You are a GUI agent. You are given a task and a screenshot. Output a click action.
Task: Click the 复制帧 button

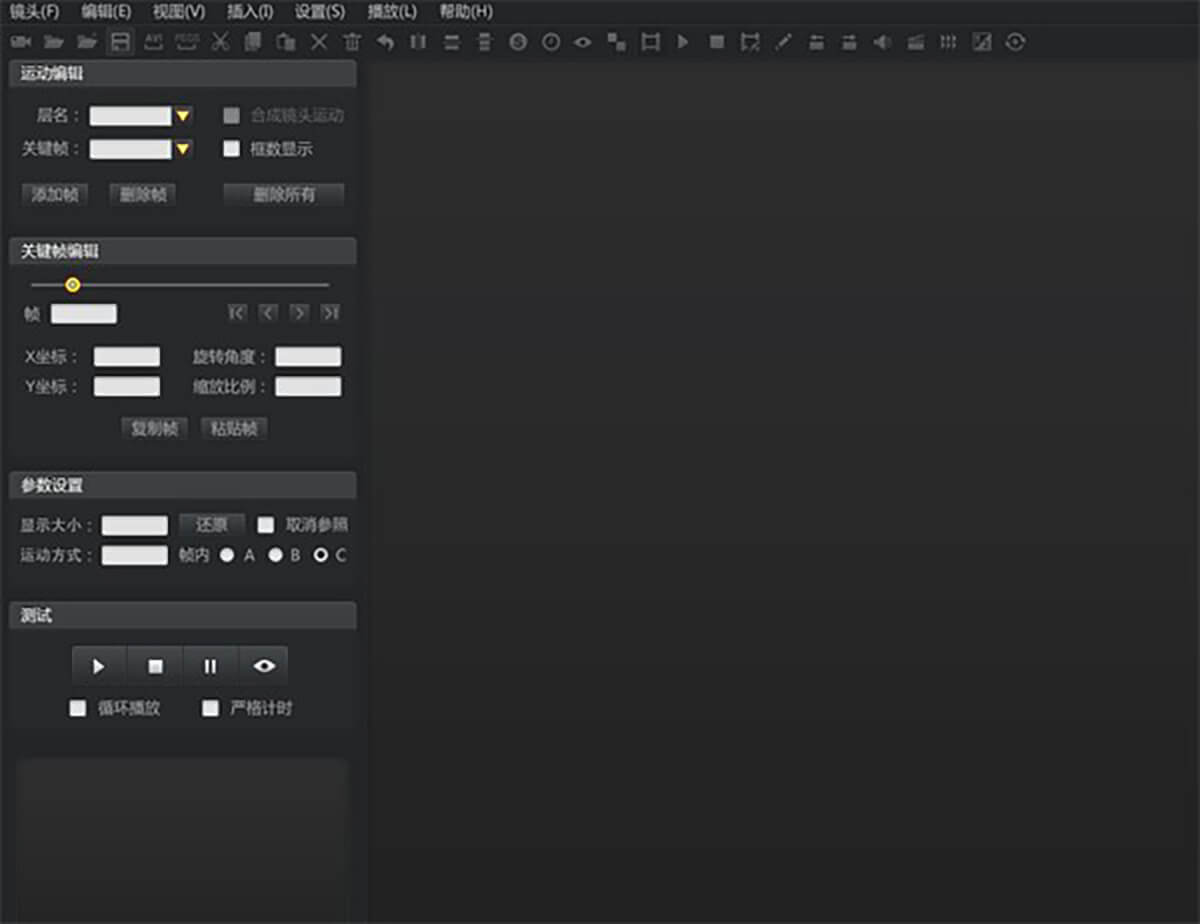click(x=155, y=429)
